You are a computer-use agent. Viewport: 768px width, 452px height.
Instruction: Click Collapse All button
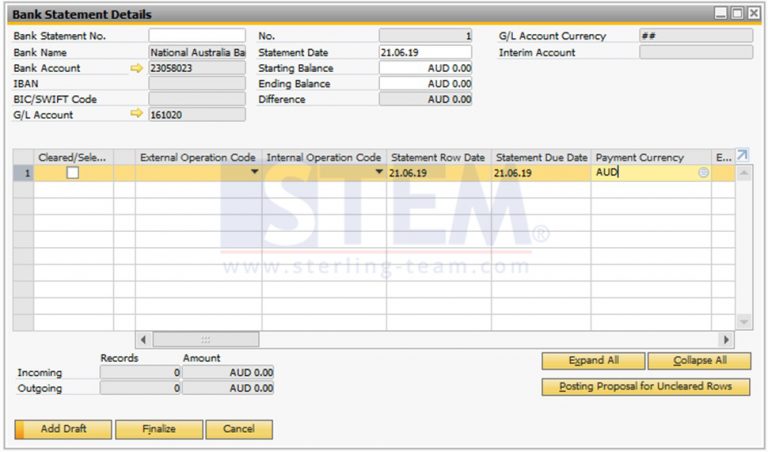(699, 361)
